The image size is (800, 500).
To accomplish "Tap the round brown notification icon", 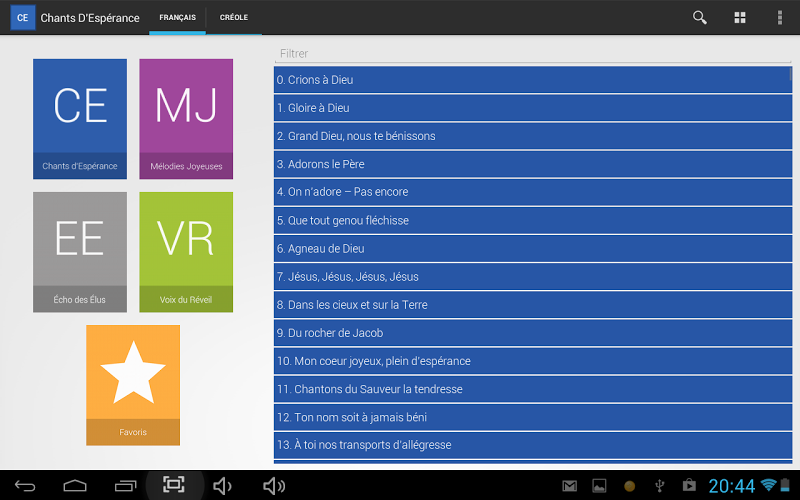I will click(630, 486).
